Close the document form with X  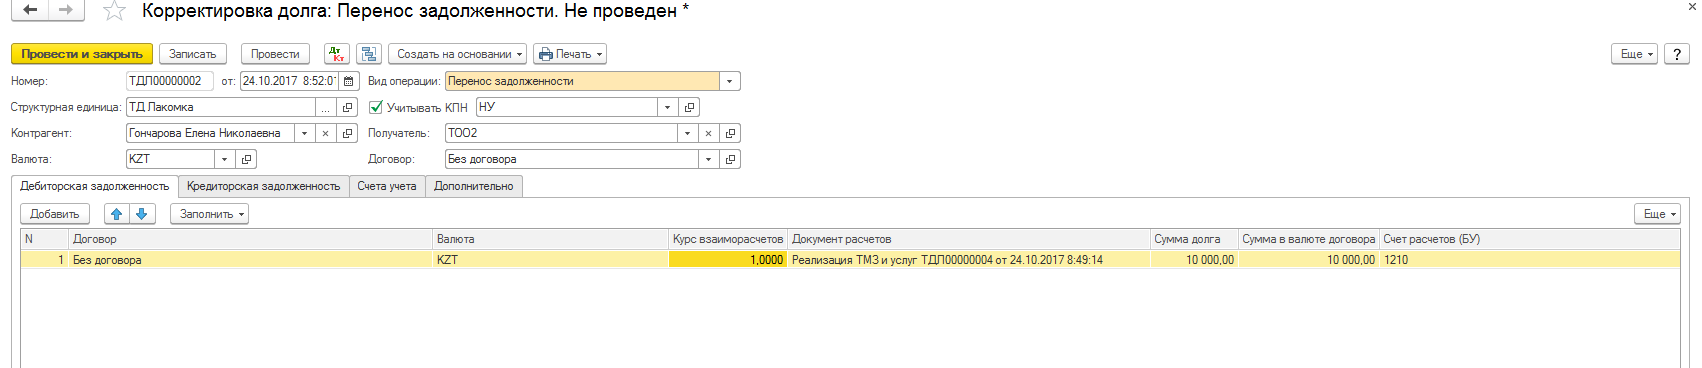coord(1691,8)
